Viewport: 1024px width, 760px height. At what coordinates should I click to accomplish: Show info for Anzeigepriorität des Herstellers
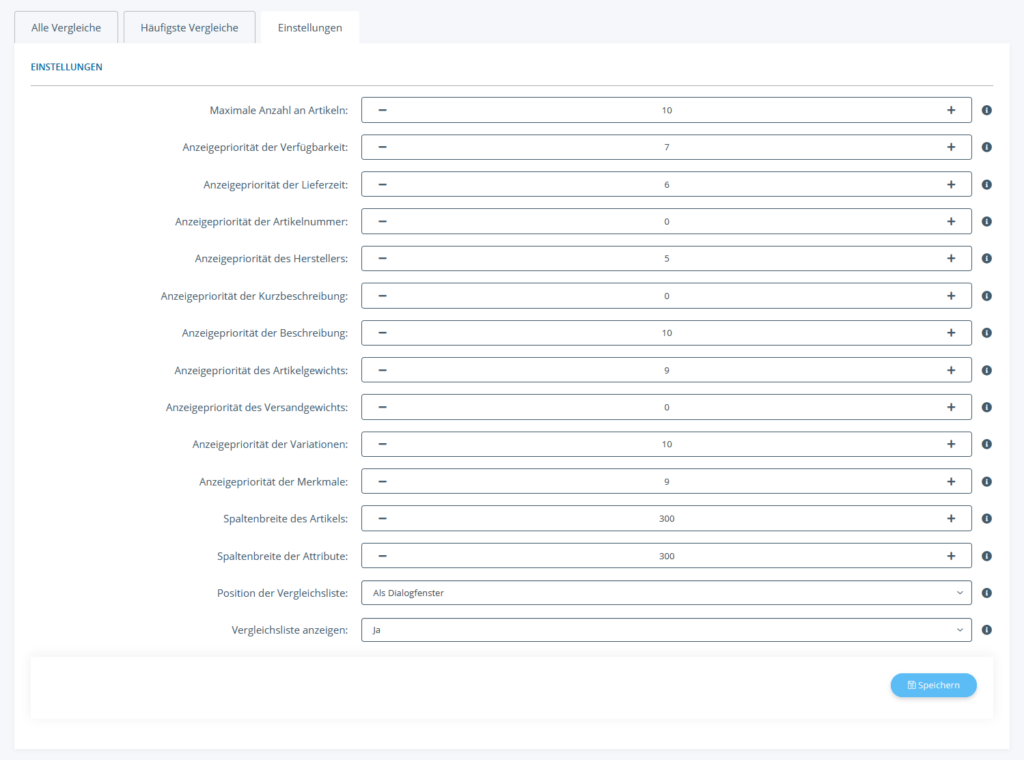point(986,259)
